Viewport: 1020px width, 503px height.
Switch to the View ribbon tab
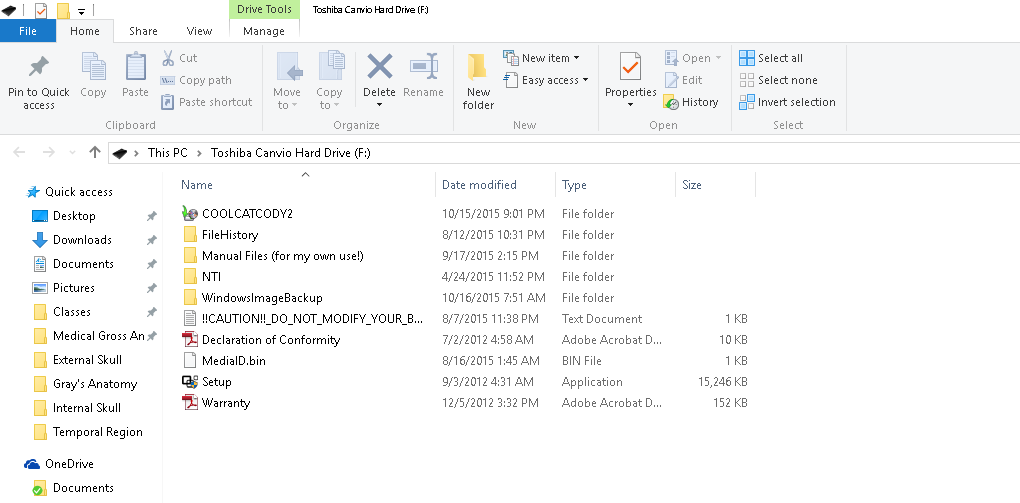coord(199,31)
